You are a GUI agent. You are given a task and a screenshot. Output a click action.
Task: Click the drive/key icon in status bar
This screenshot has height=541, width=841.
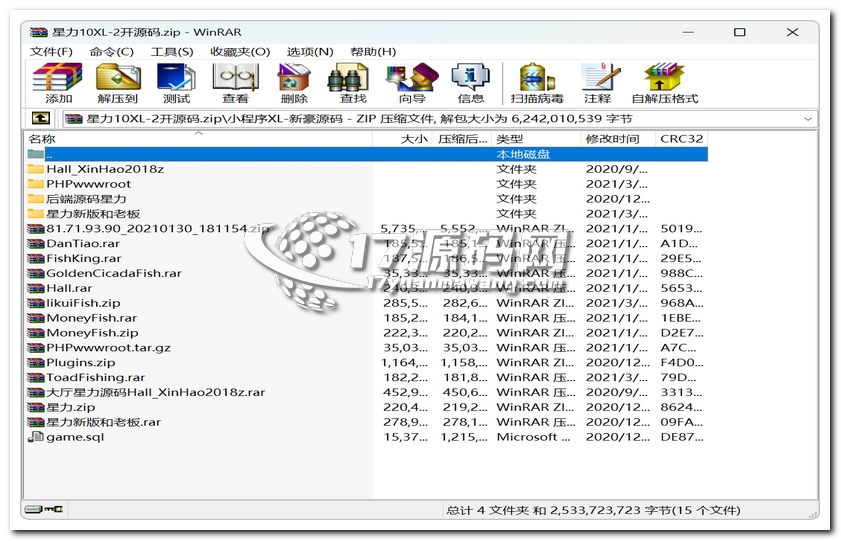pyautogui.click(x=43, y=509)
